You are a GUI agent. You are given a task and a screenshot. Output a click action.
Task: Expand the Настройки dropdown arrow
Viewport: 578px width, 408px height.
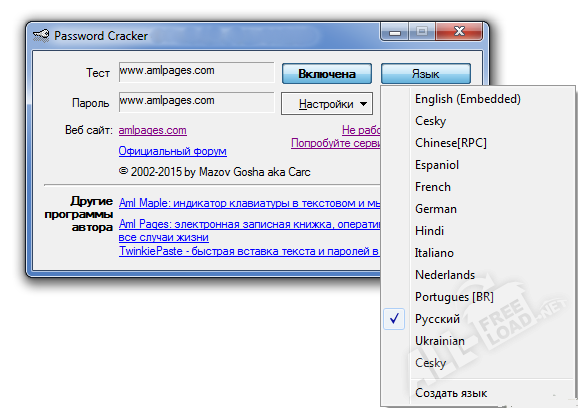[x=363, y=104]
